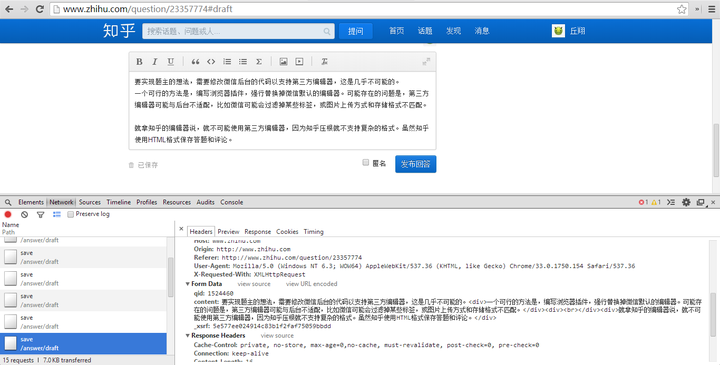720x365 pixels.
Task: Open the 消息 navigation item
Action: point(482,31)
